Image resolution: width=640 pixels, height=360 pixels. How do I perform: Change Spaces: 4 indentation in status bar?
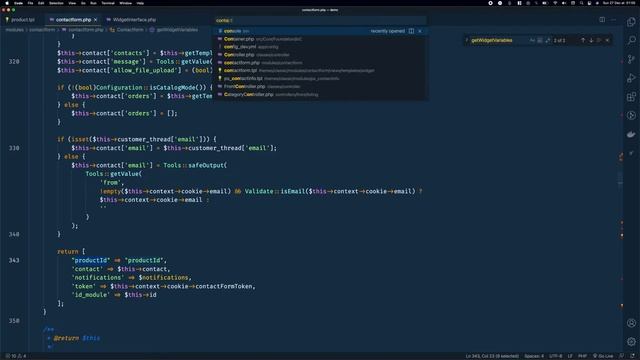(534, 356)
